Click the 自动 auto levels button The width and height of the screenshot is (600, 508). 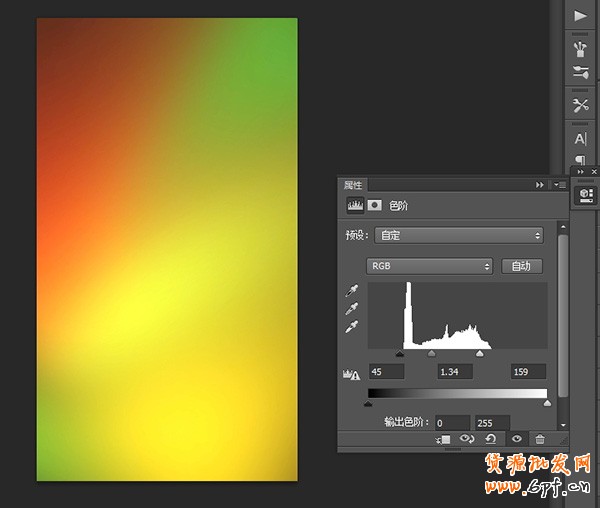(521, 266)
